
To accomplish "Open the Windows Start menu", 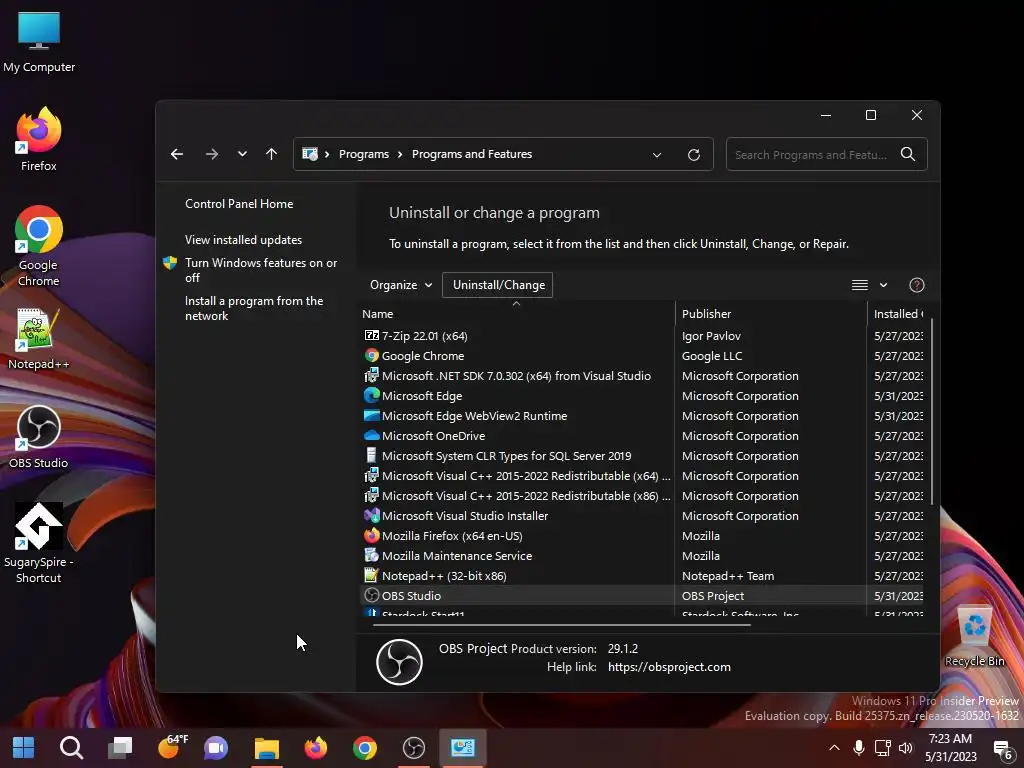I will 24,748.
